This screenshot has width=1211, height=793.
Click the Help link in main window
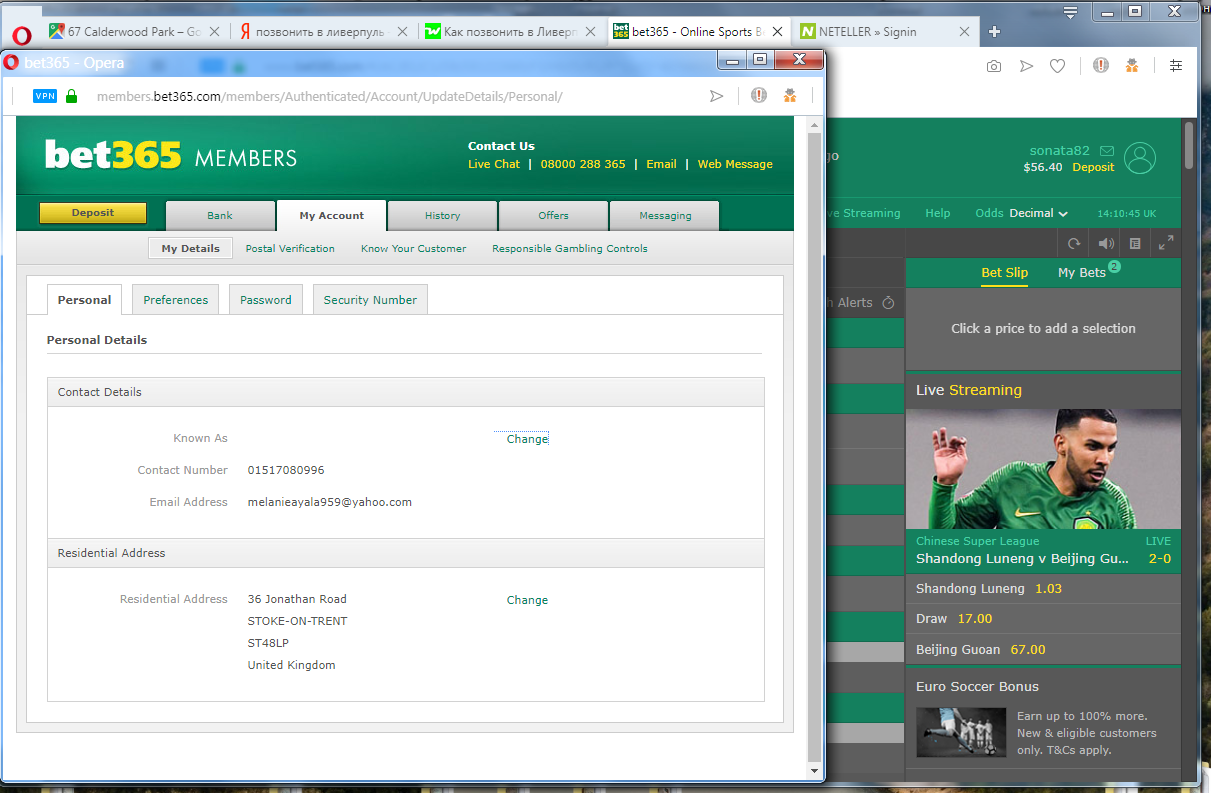pos(938,213)
